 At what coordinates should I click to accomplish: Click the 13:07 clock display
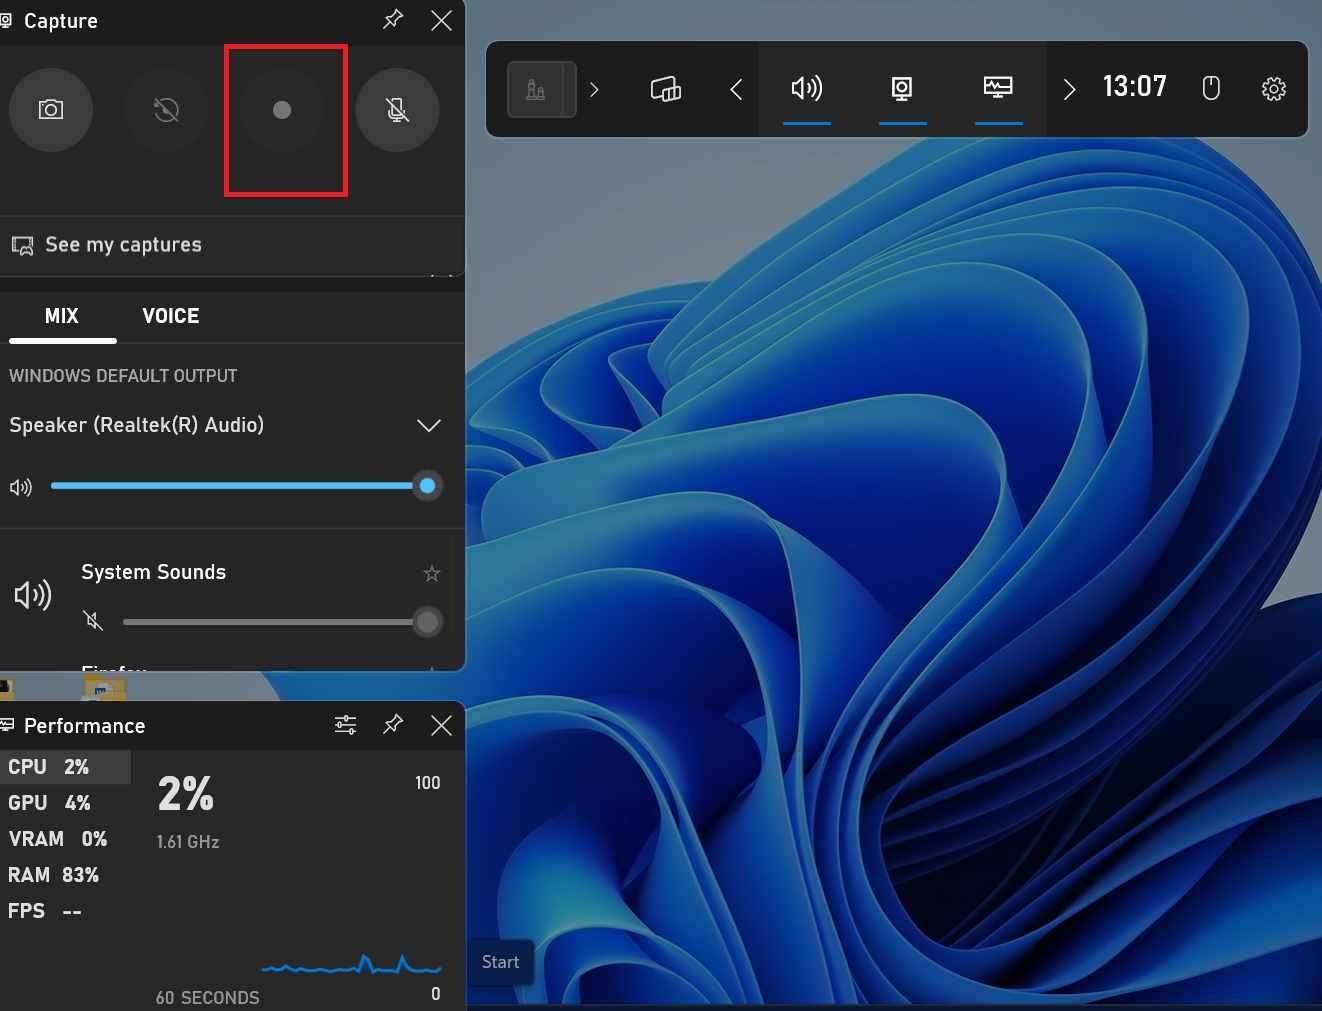[1135, 87]
